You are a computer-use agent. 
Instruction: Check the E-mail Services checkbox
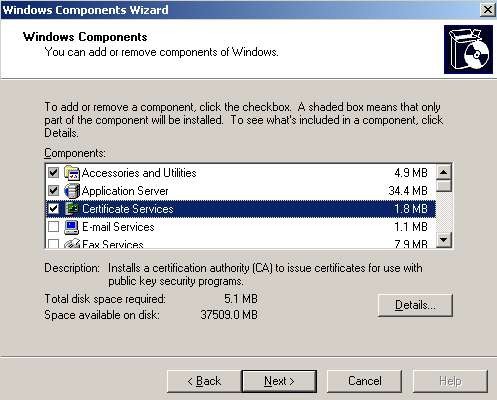[53, 227]
